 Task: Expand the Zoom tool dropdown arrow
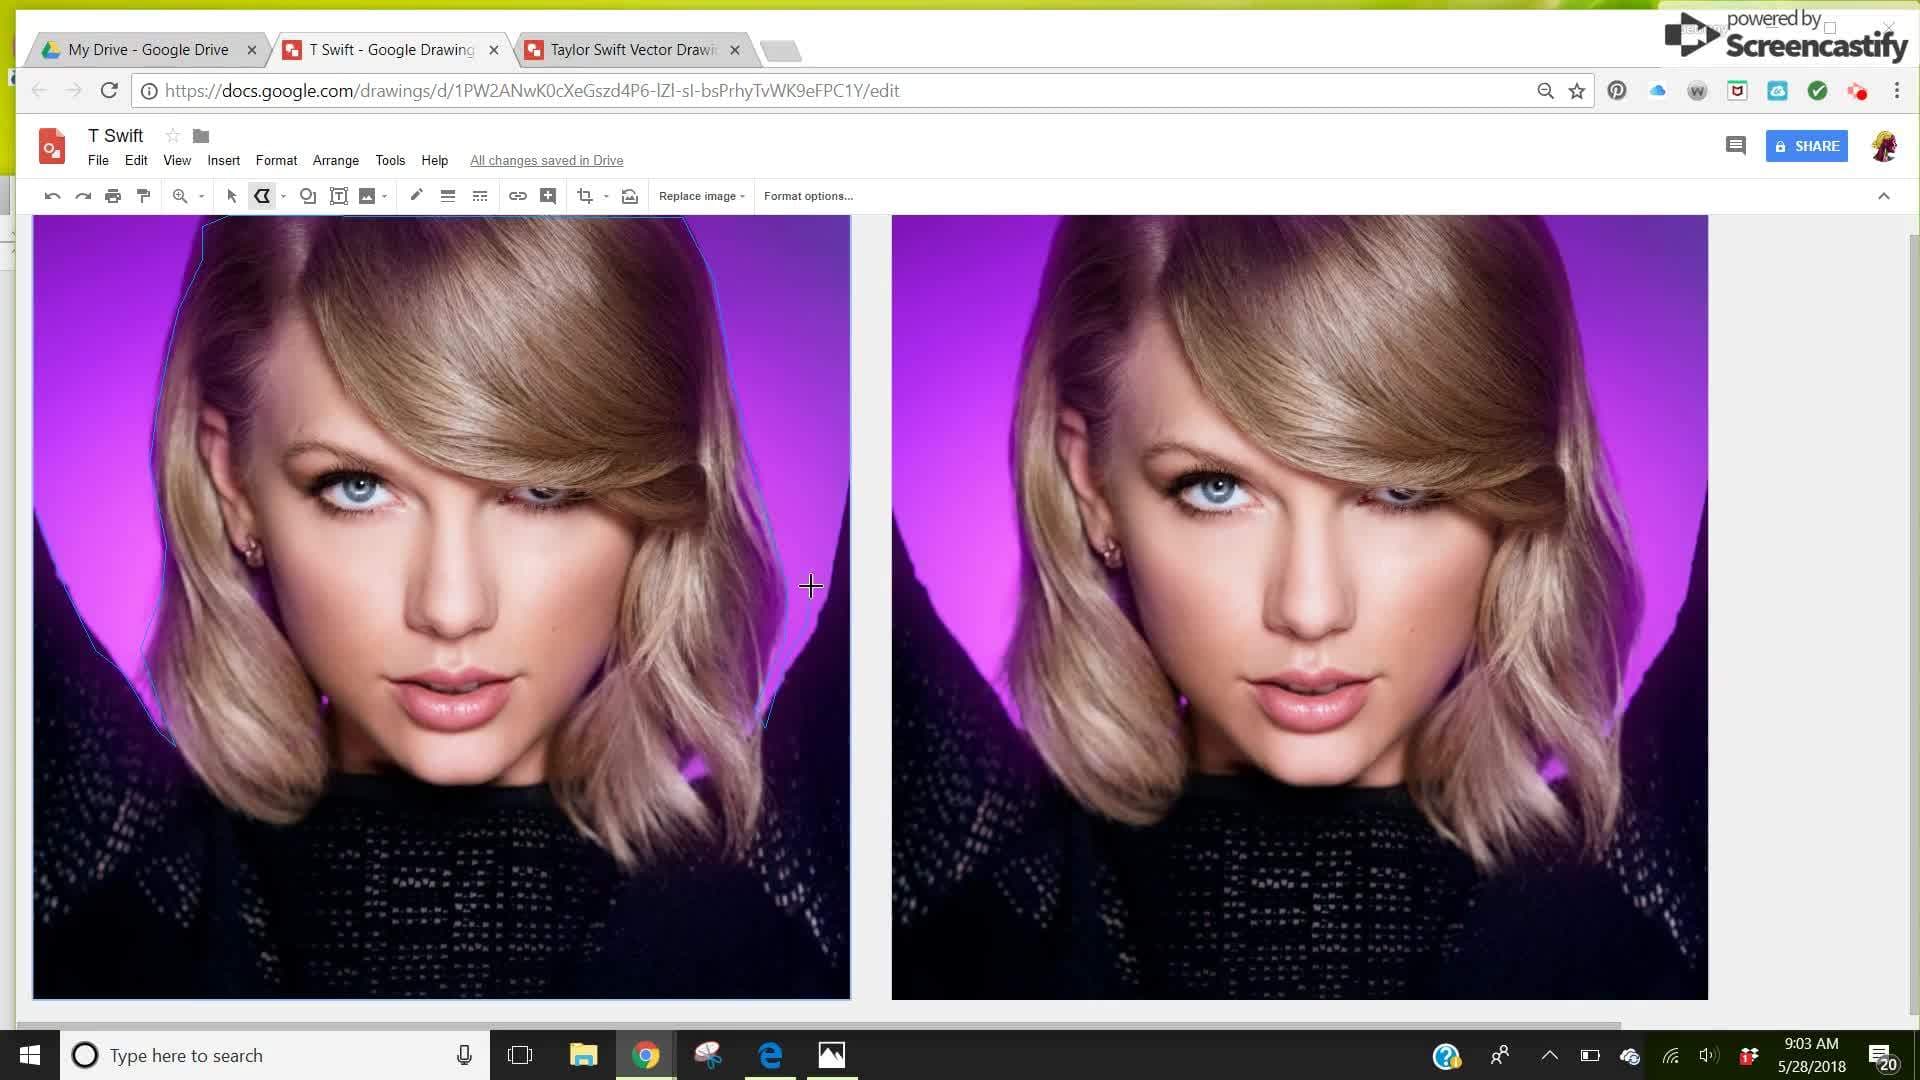point(200,195)
